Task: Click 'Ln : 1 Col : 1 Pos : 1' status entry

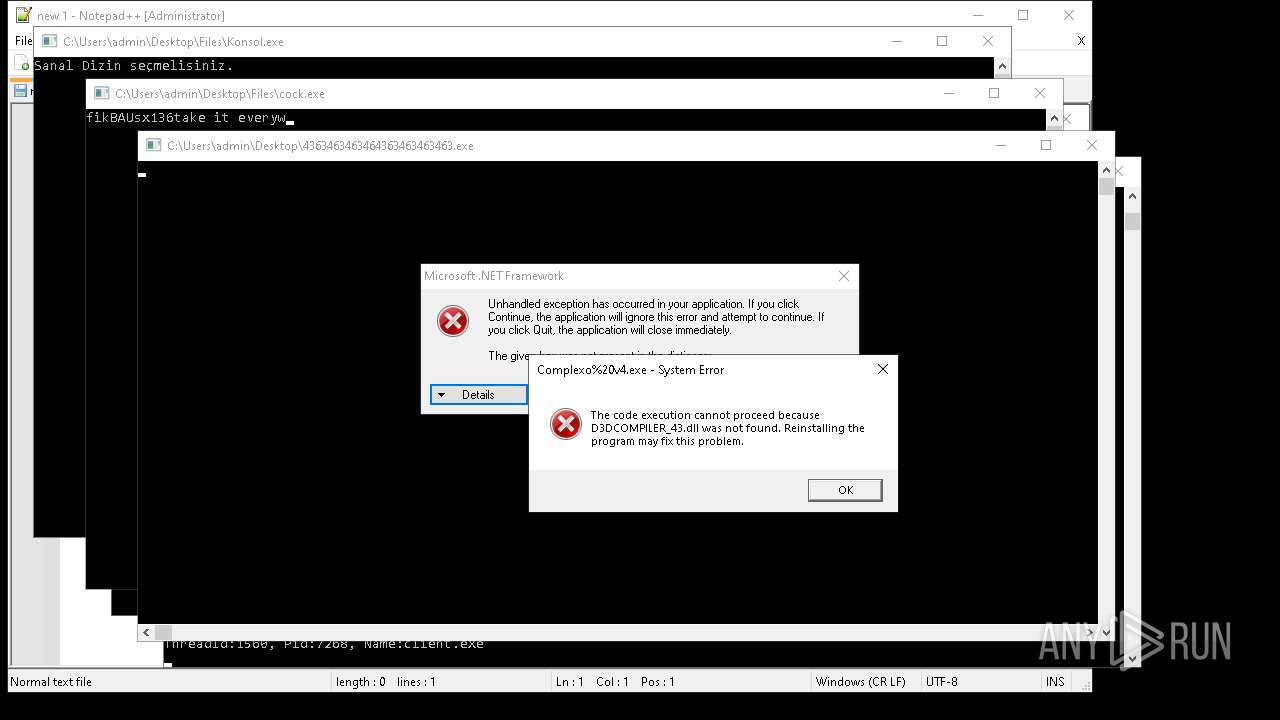Action: tap(615, 682)
